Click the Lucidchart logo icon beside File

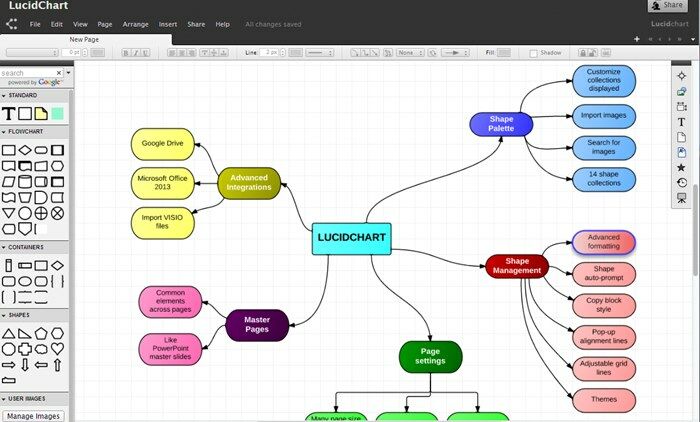tap(12, 24)
